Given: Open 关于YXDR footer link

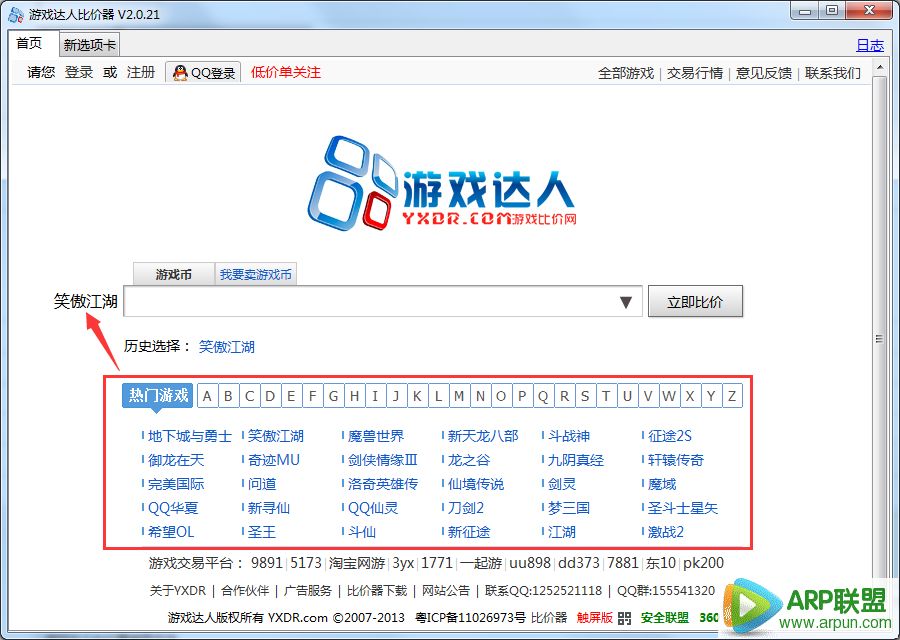Looking at the screenshot, I should pos(177,591).
